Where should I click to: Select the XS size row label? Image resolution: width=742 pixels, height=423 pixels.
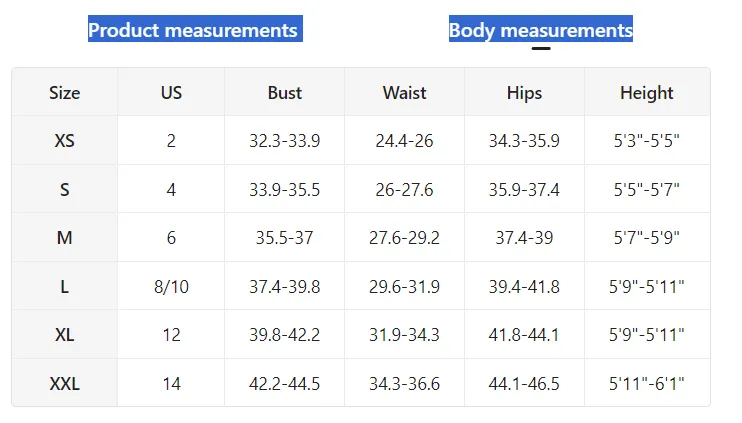click(x=64, y=141)
